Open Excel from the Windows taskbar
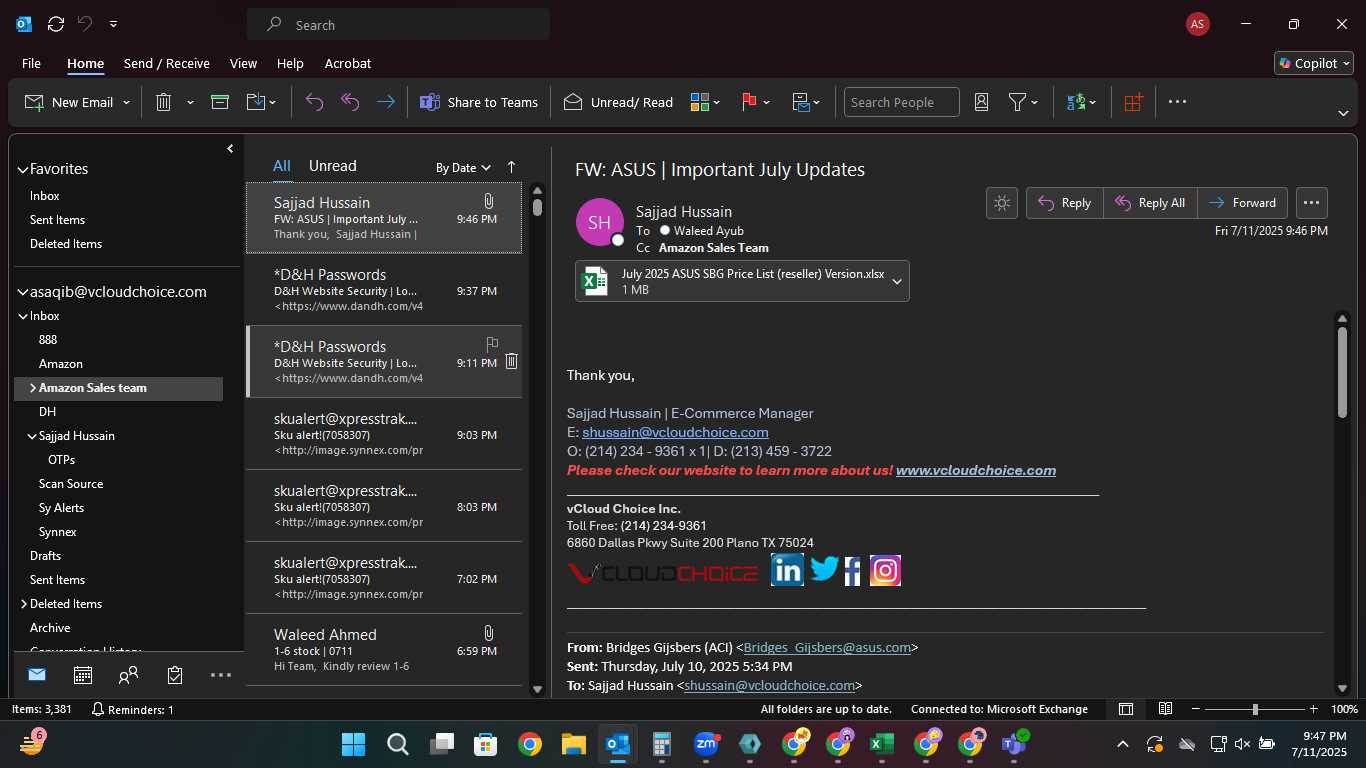This screenshot has height=768, width=1366. (x=881, y=744)
